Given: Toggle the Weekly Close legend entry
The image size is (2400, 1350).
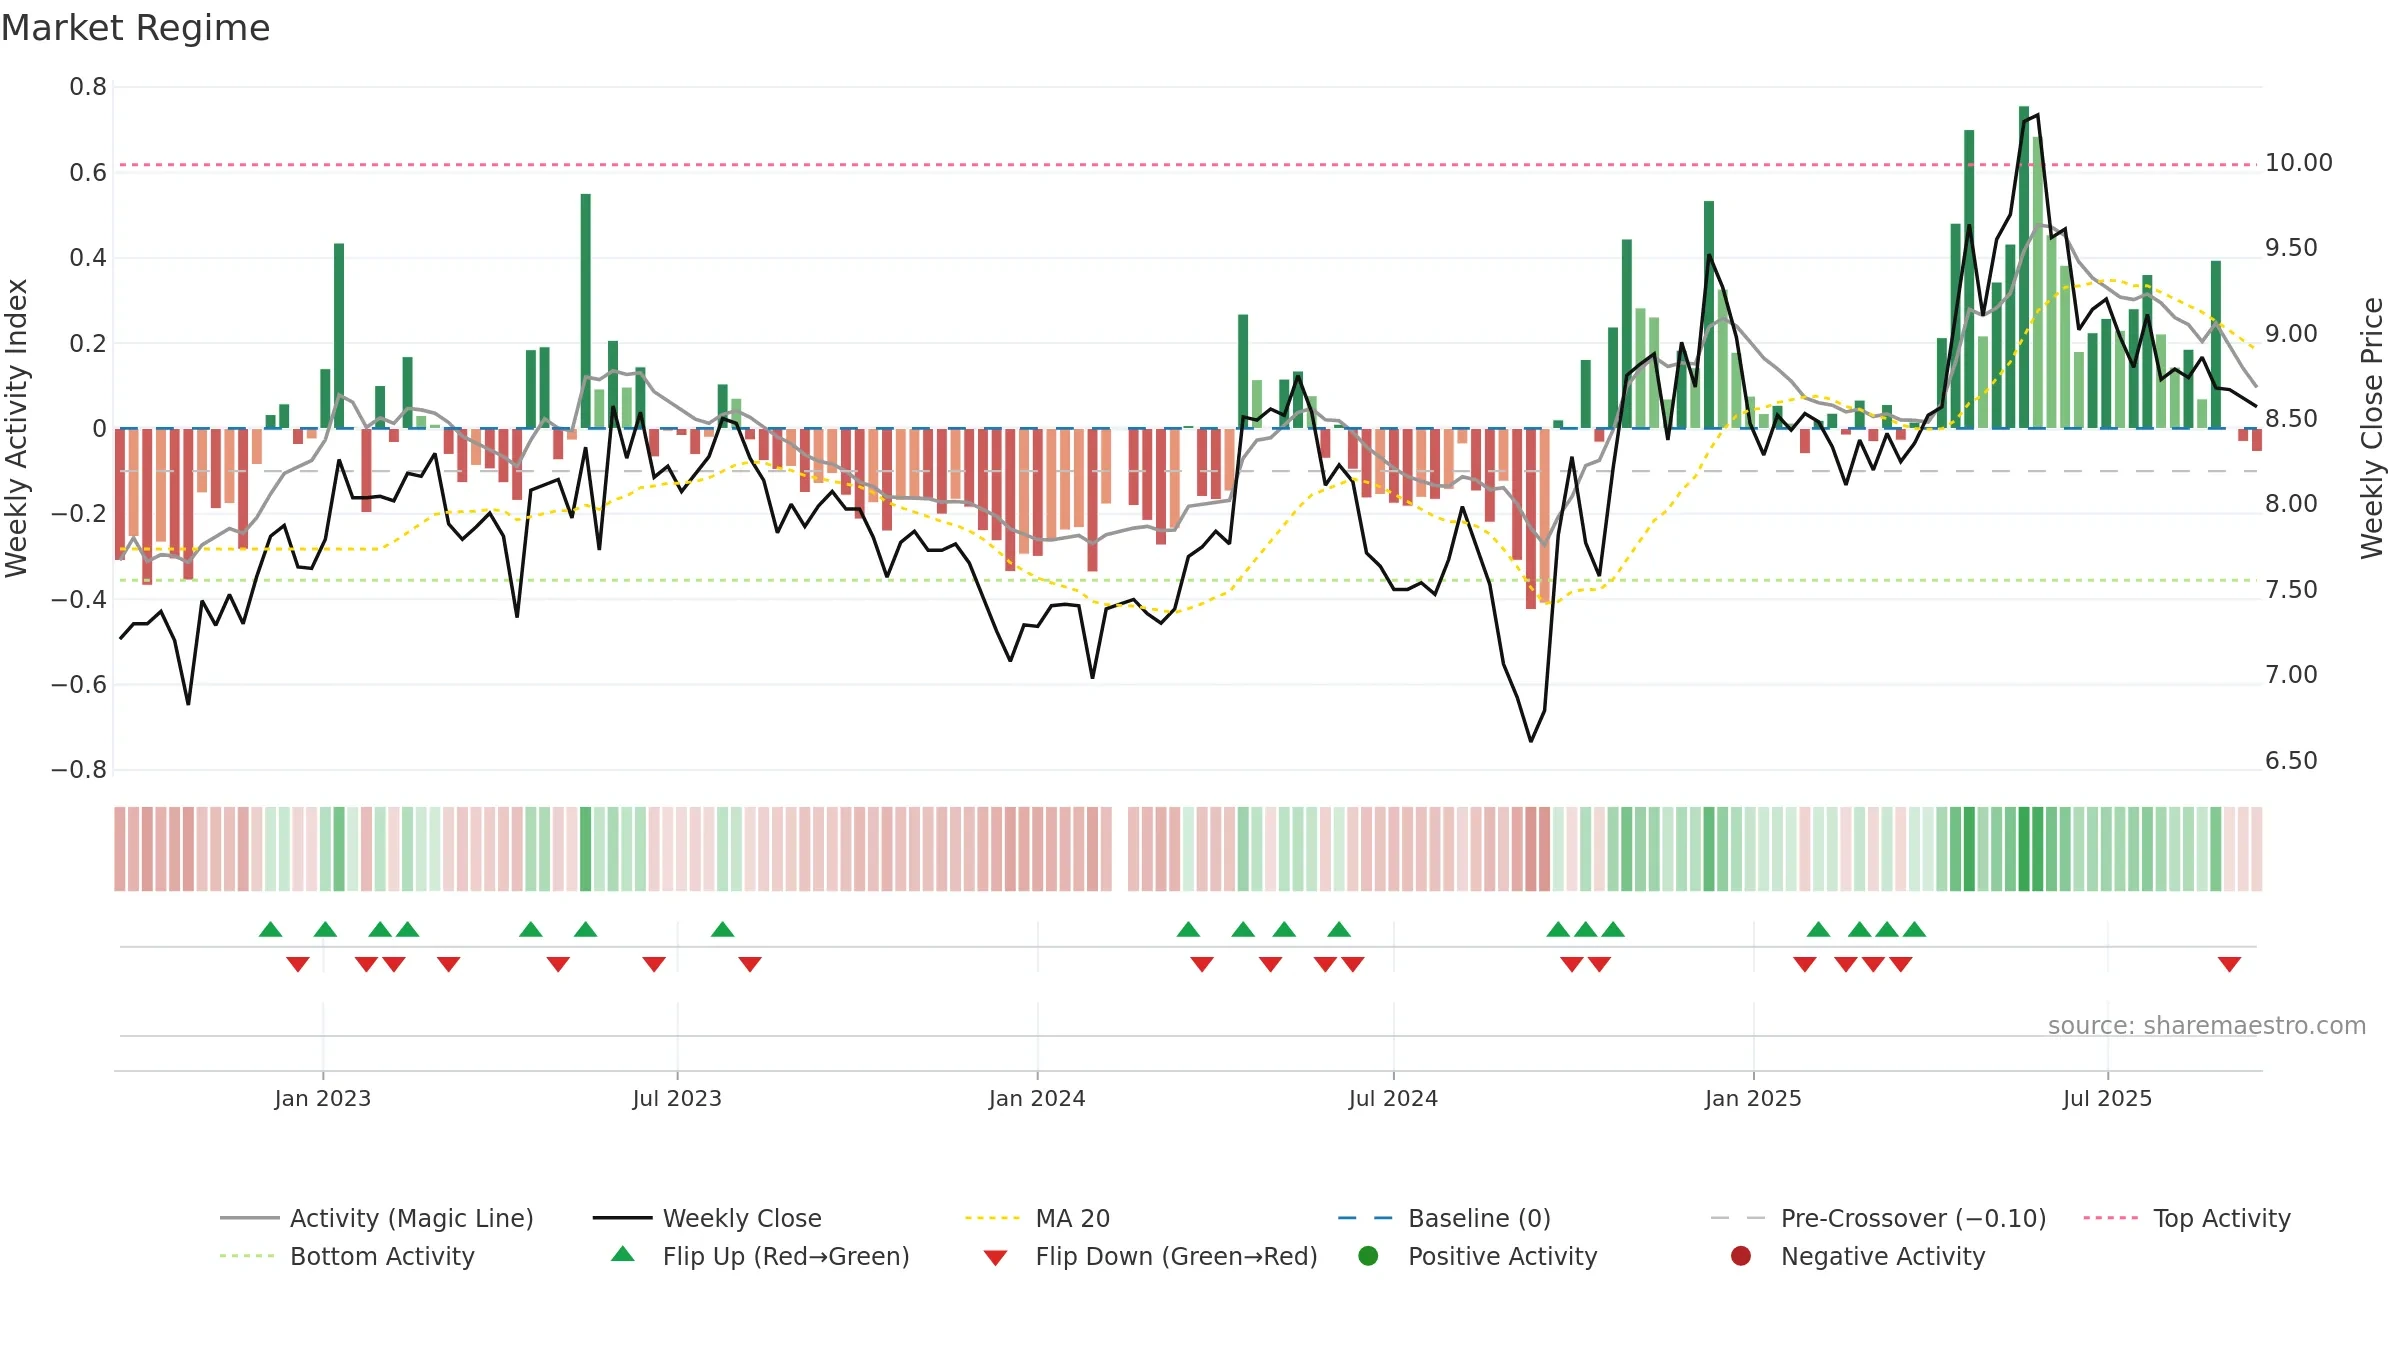Looking at the screenshot, I should click(x=707, y=1218).
